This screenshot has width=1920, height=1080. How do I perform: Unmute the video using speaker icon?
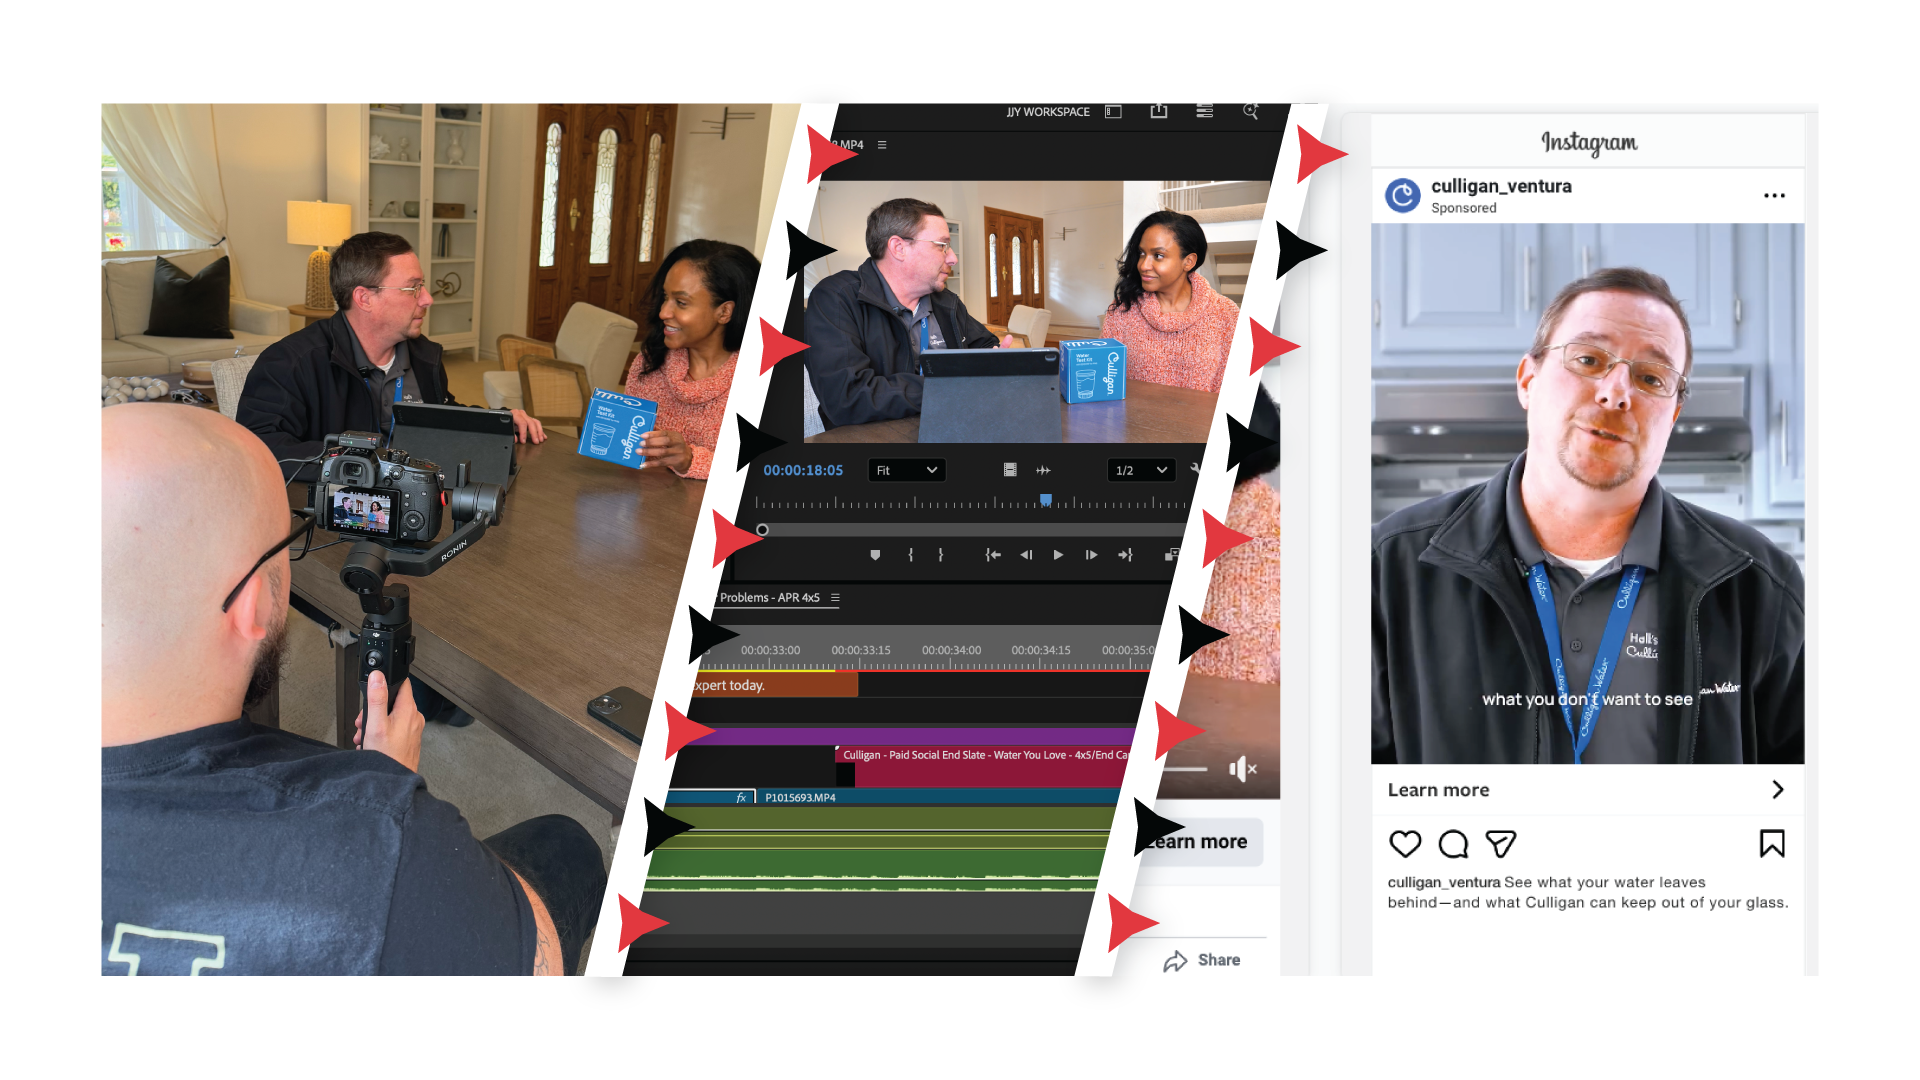[1242, 769]
